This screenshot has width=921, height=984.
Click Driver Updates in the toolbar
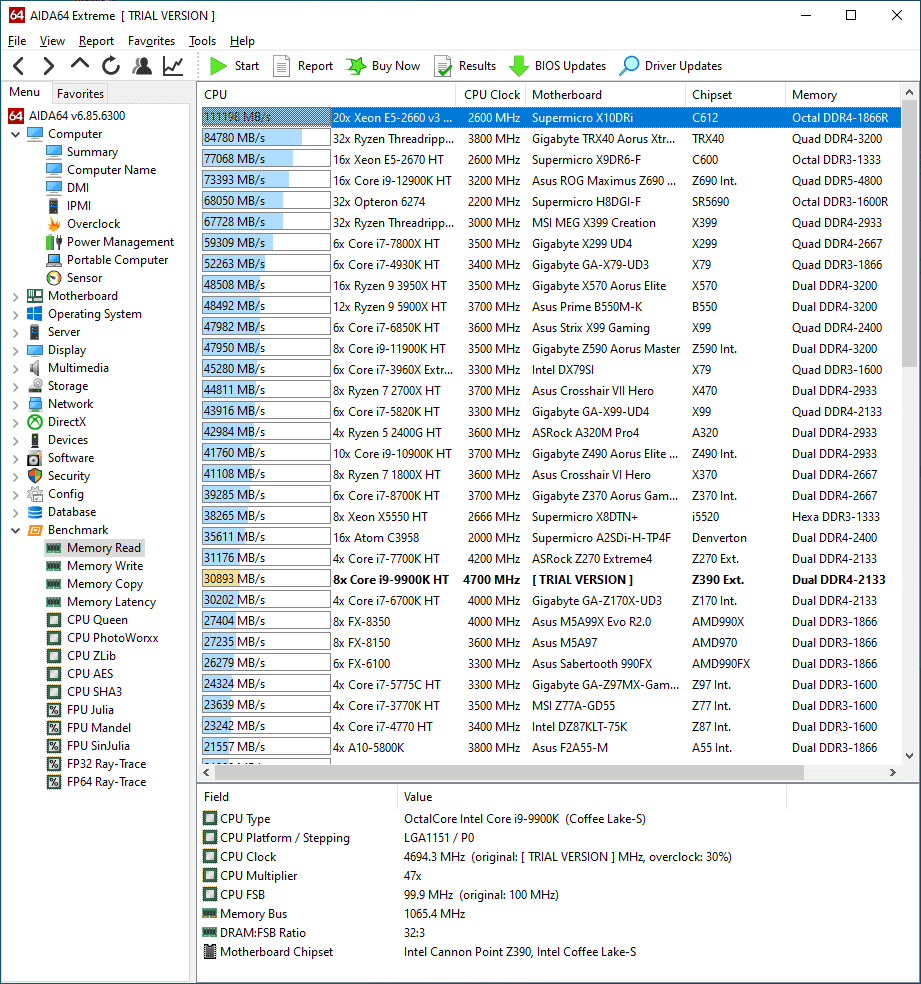[671, 66]
